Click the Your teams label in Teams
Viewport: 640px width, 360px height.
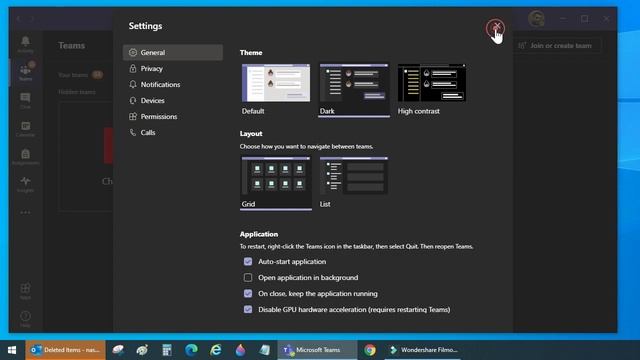73,75
